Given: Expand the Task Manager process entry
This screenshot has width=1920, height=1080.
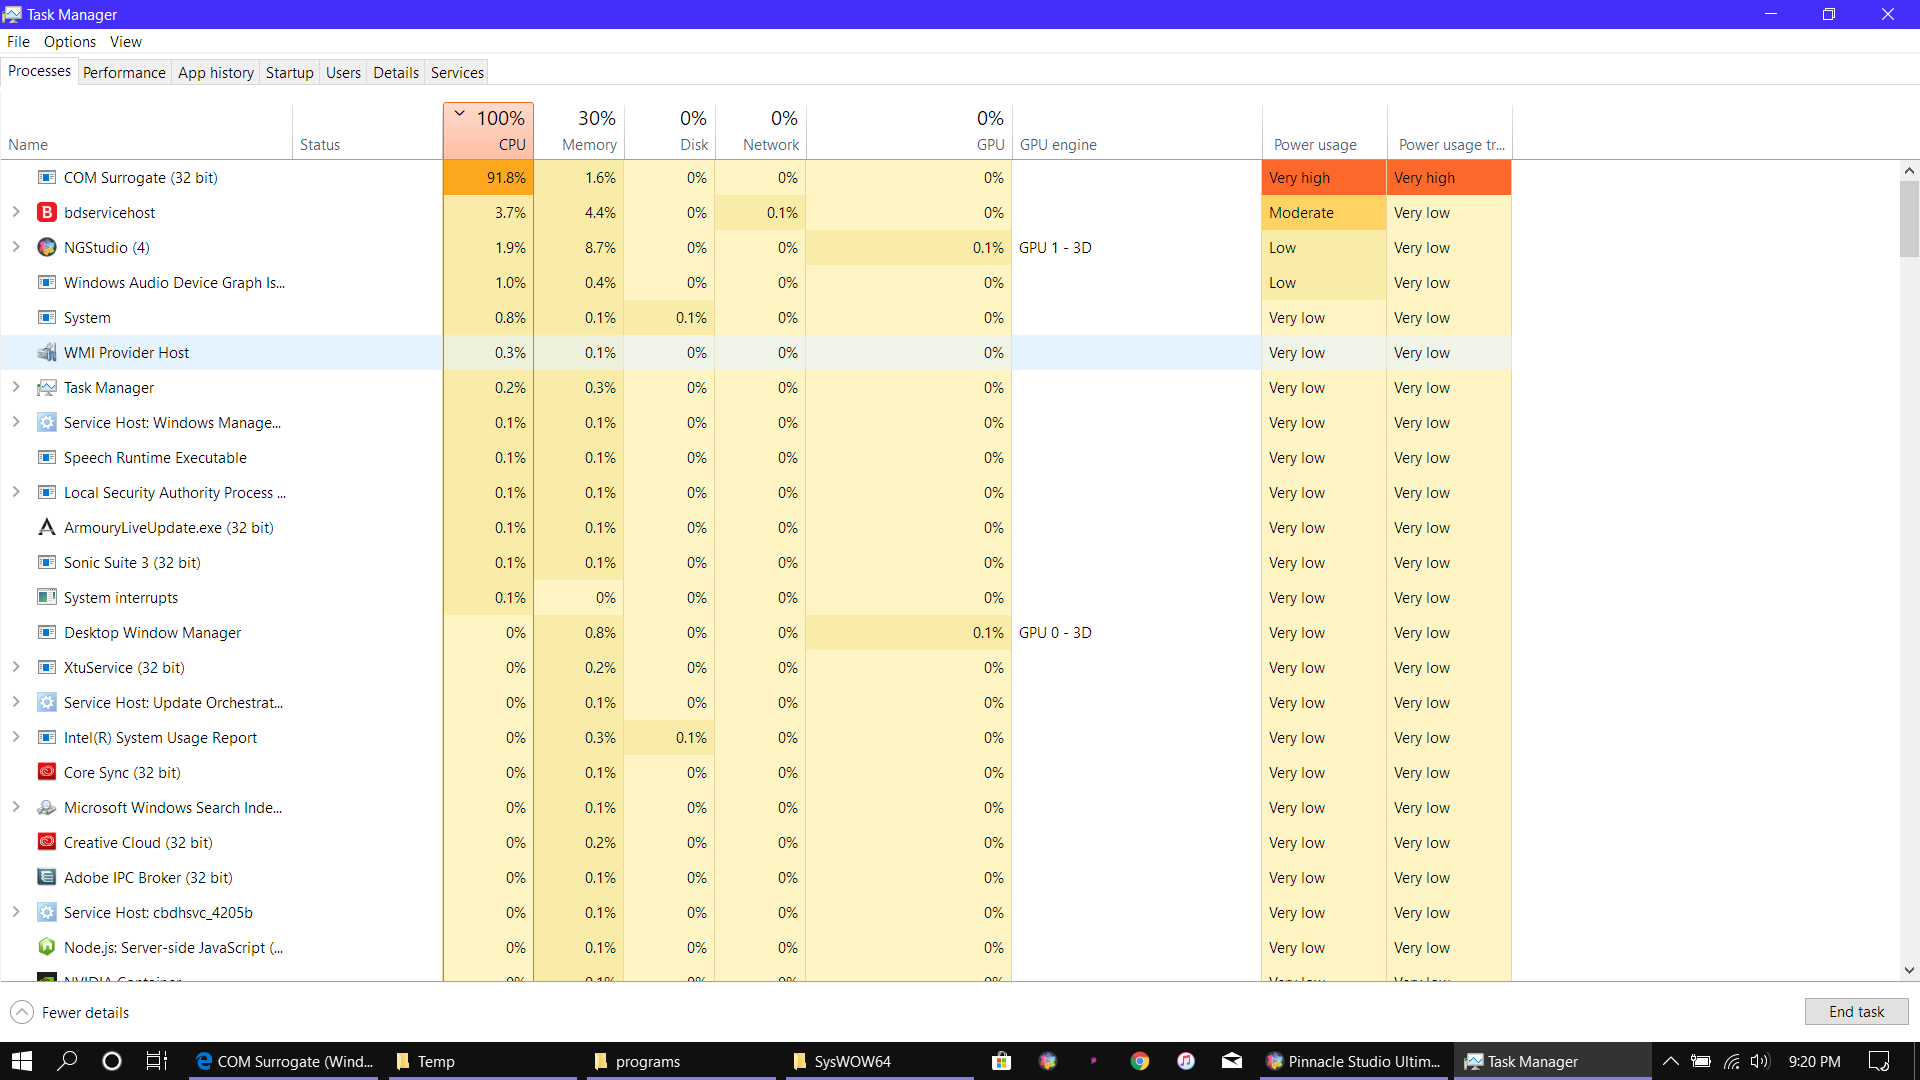Looking at the screenshot, I should click(16, 387).
